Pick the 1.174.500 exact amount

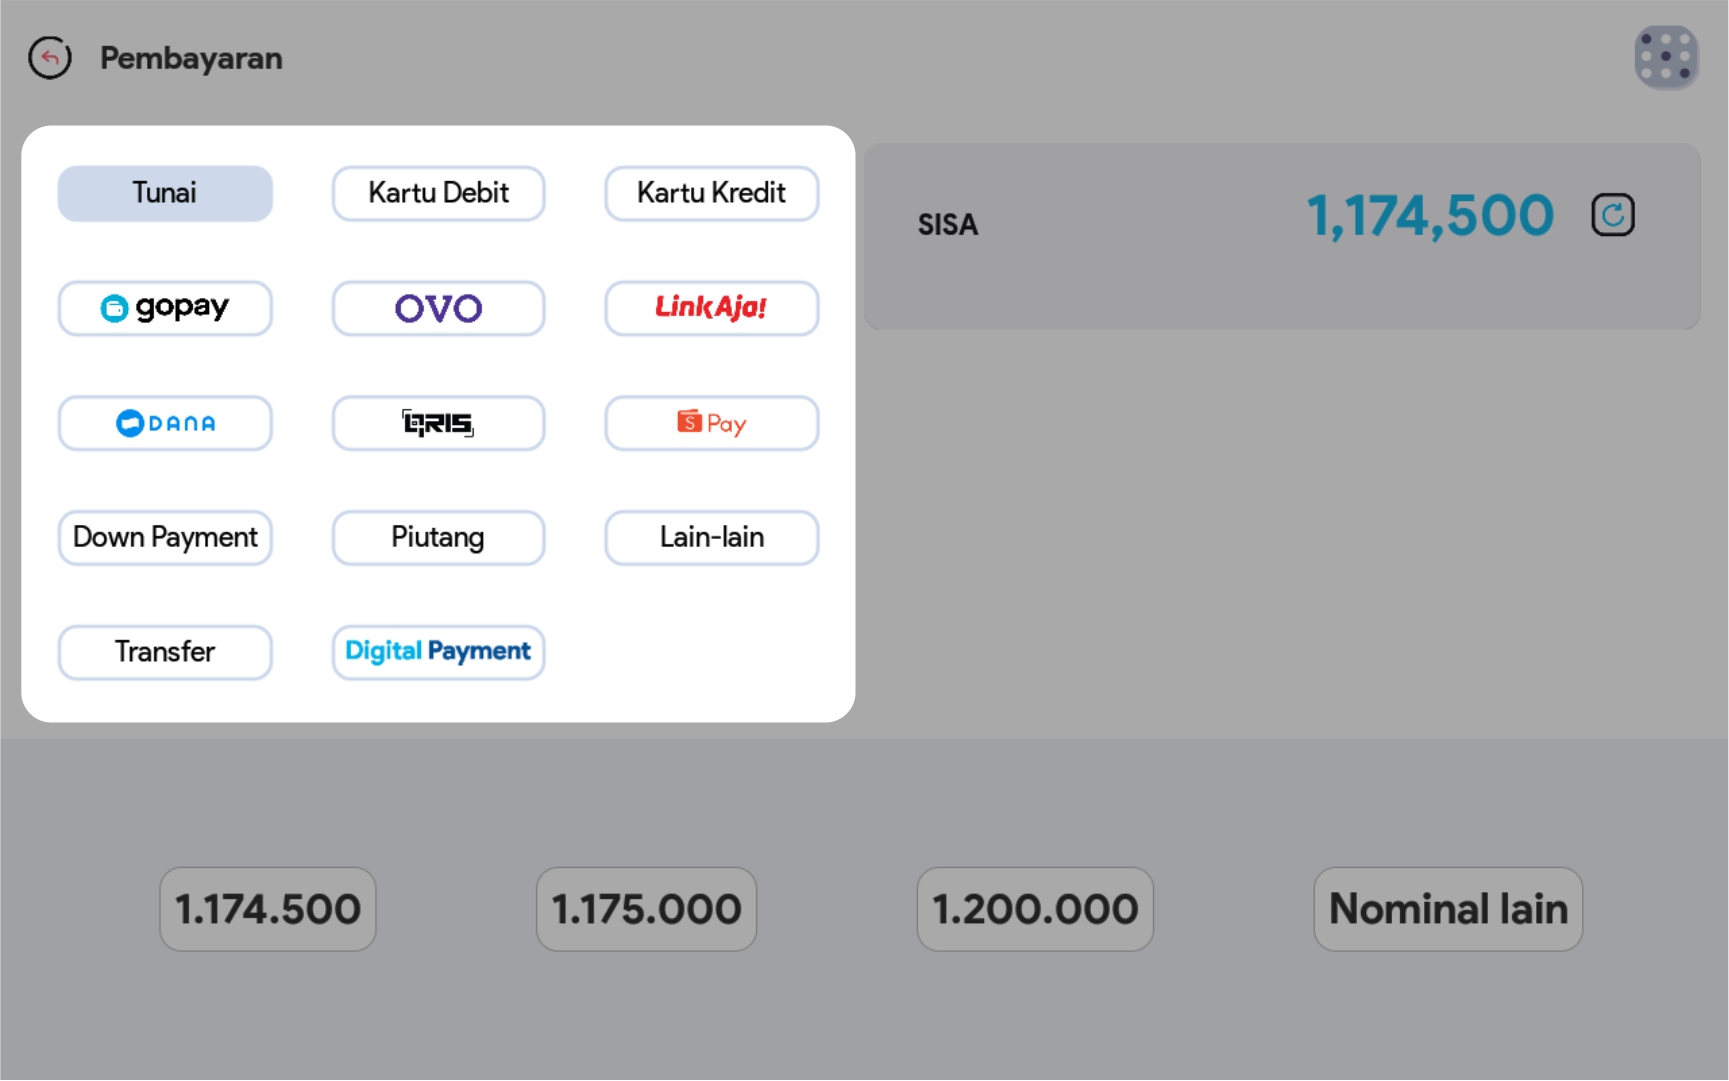pyautogui.click(x=268, y=909)
